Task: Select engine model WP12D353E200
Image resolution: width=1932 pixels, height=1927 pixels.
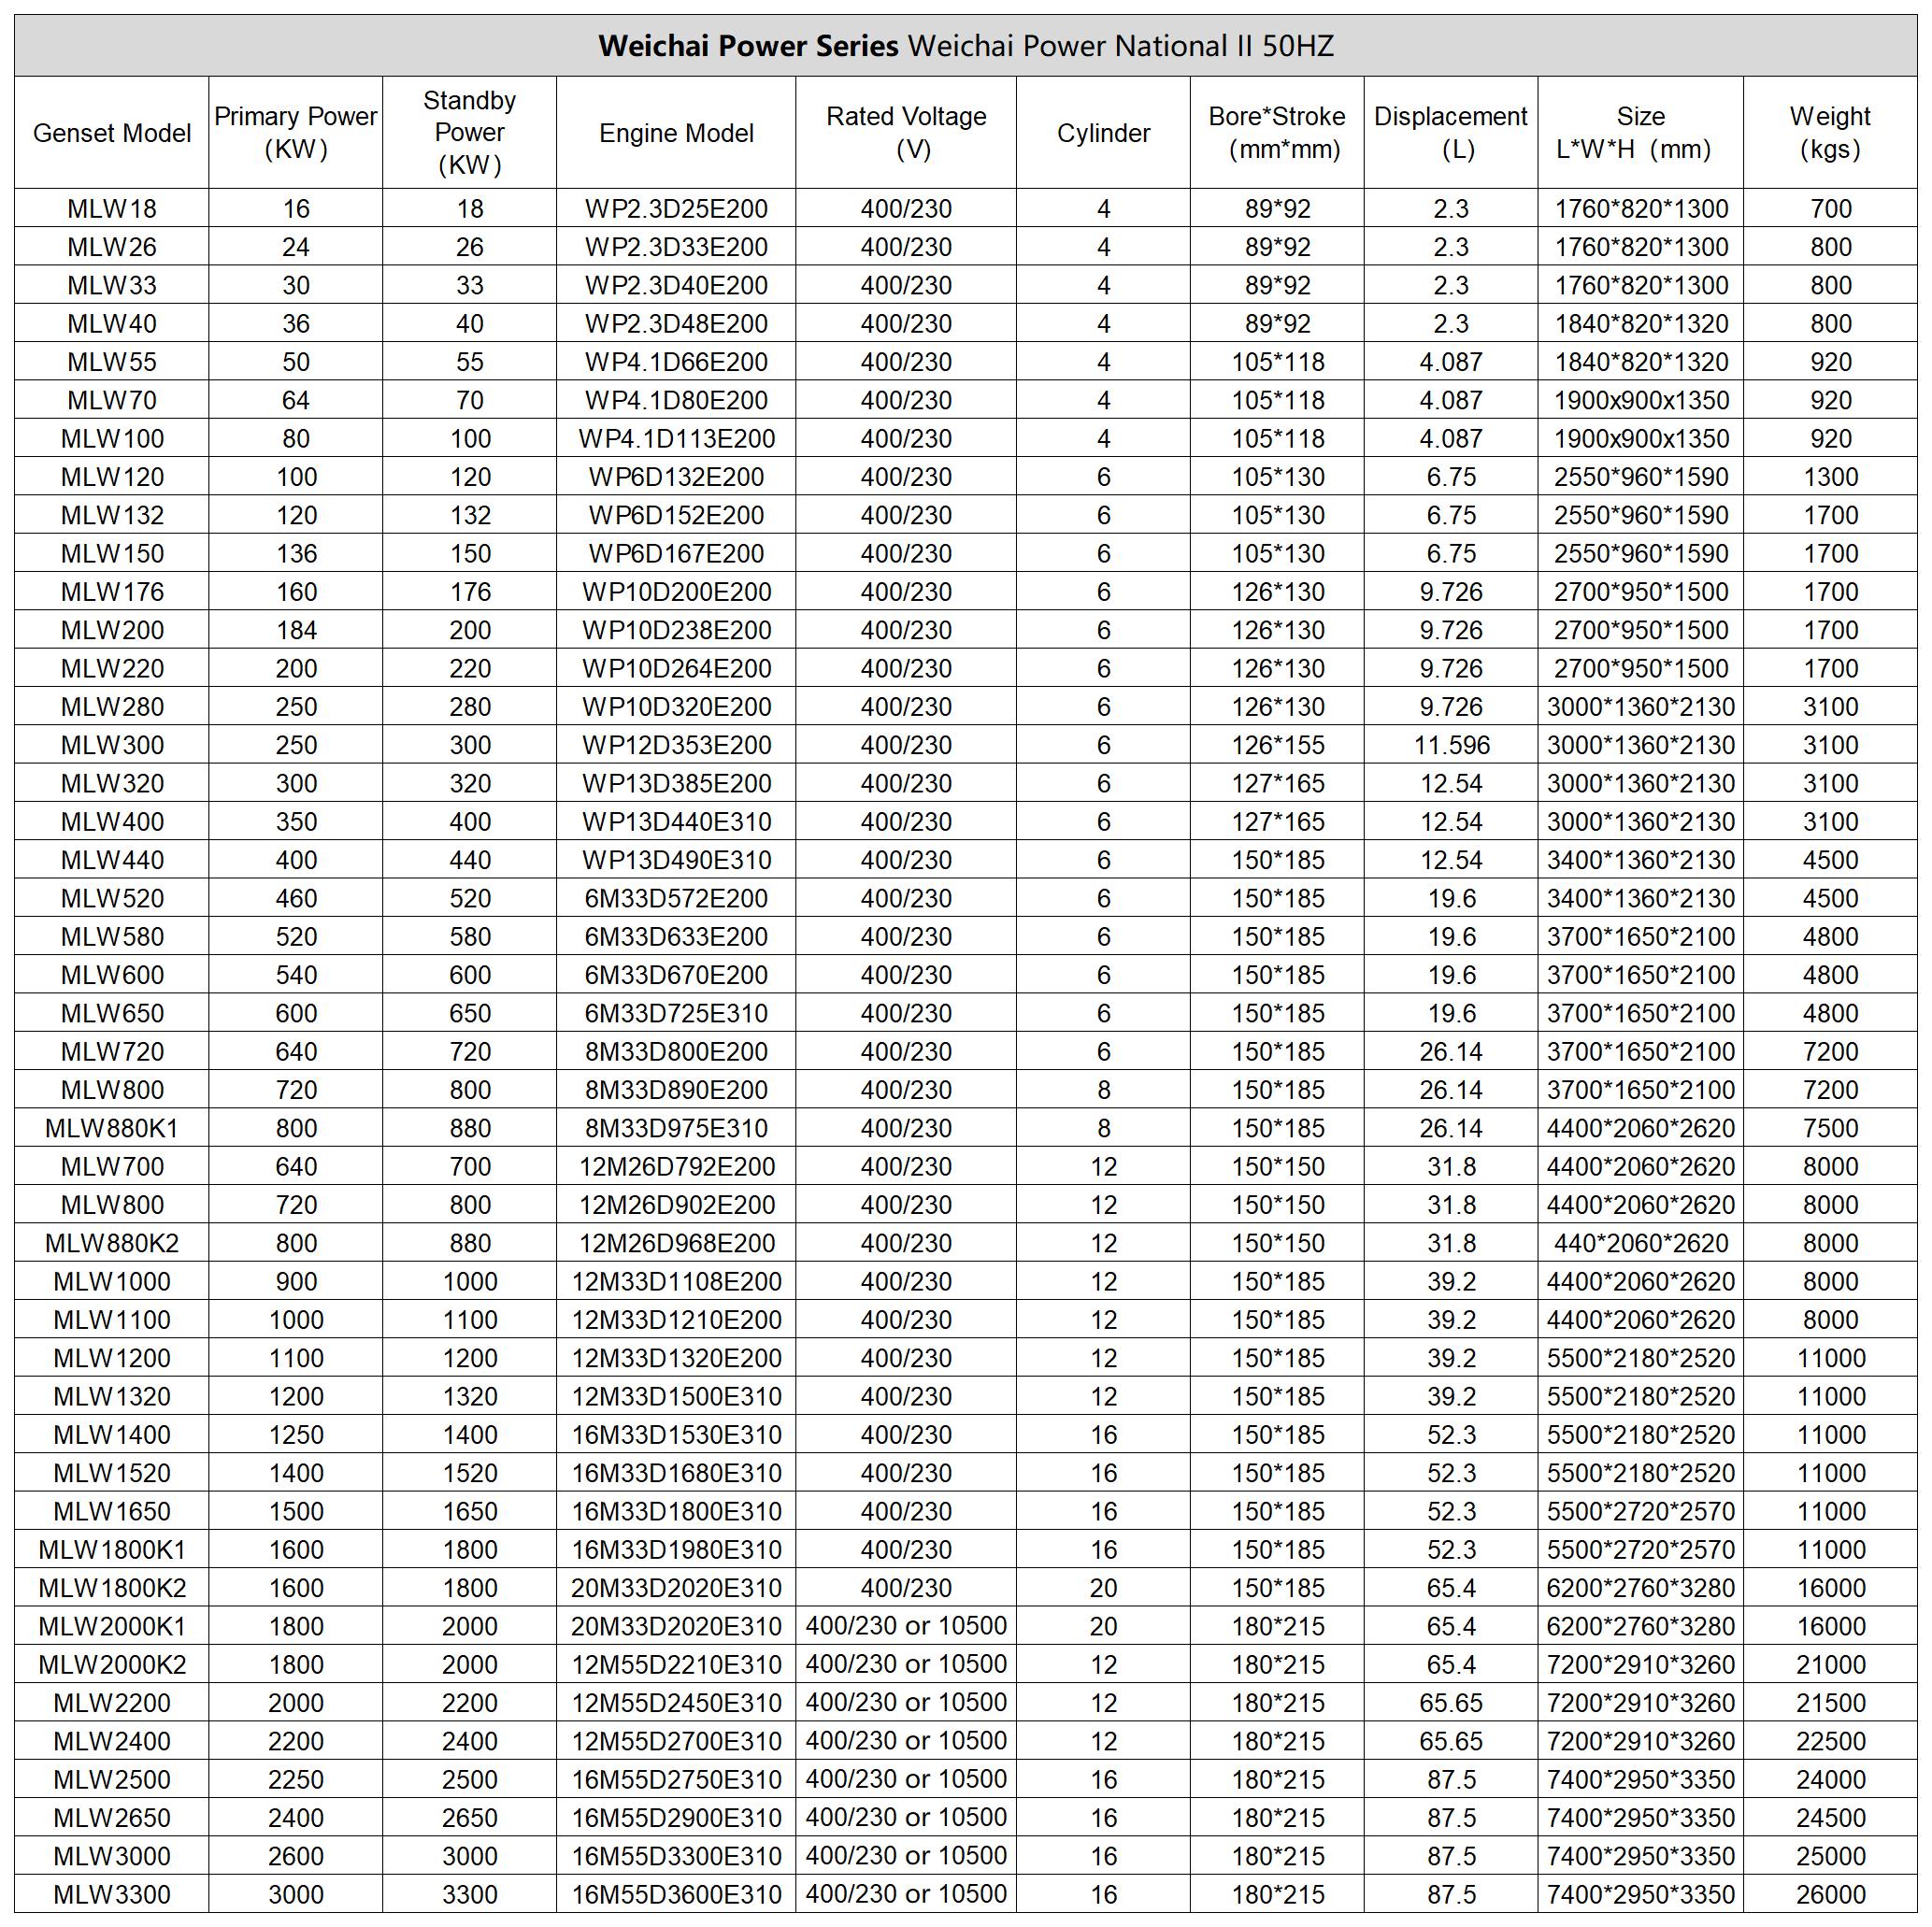Action: tap(677, 745)
